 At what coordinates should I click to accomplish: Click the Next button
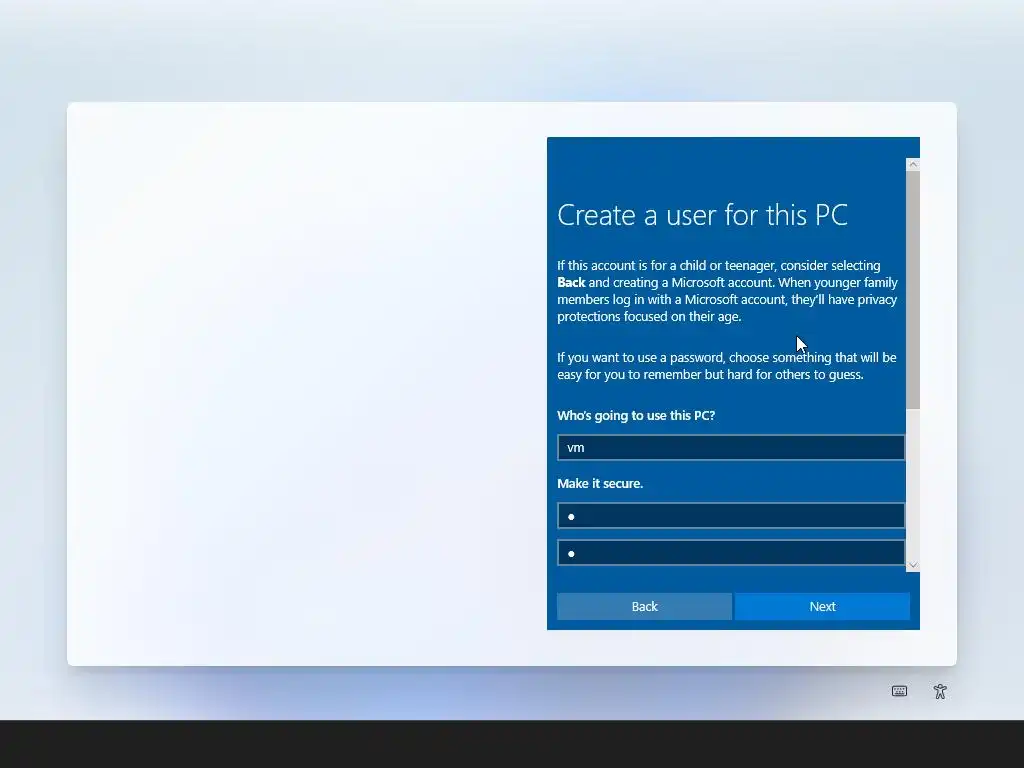(822, 606)
